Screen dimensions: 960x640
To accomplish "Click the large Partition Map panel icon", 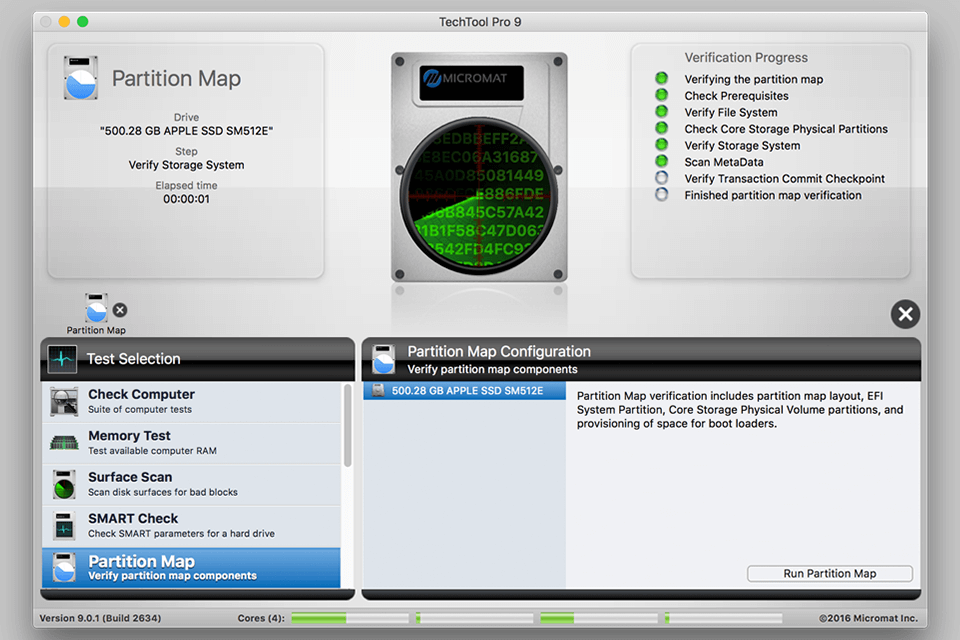I will pyautogui.click(x=81, y=78).
